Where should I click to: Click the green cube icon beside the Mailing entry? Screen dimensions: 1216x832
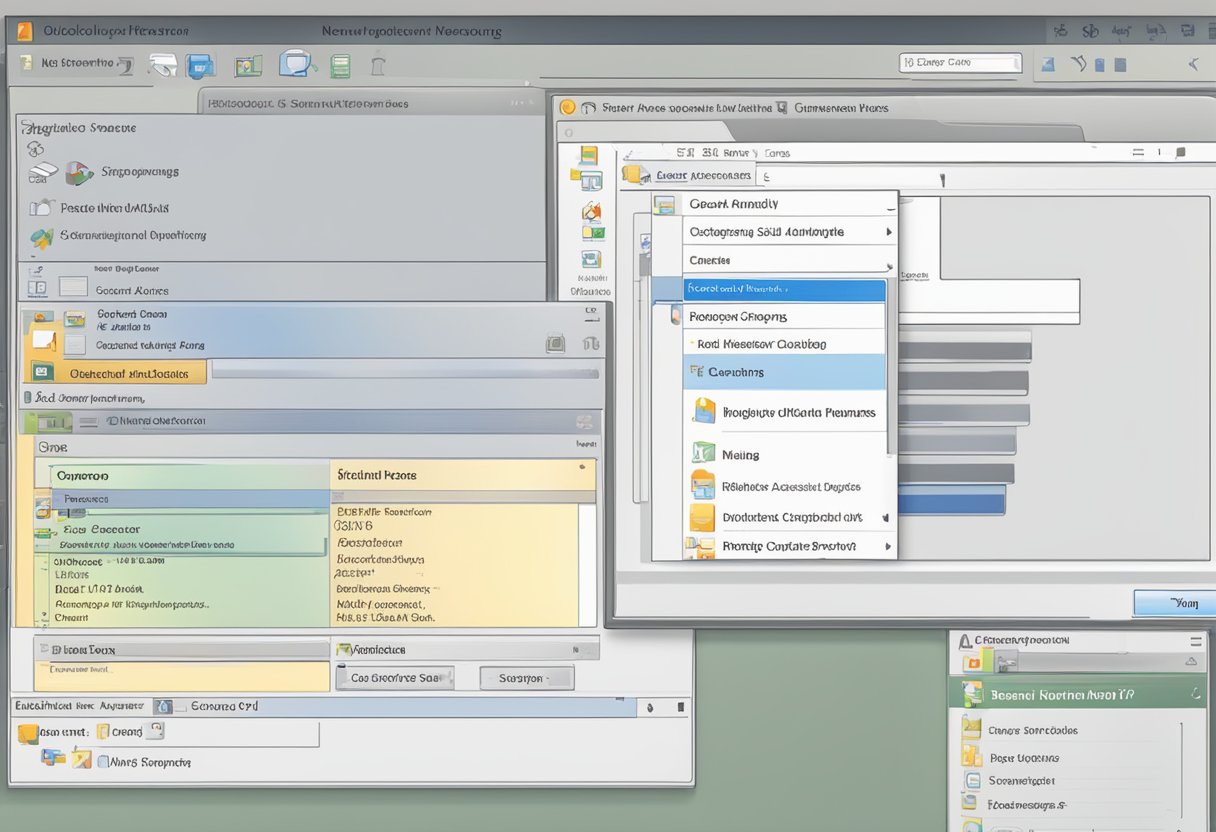(x=701, y=454)
